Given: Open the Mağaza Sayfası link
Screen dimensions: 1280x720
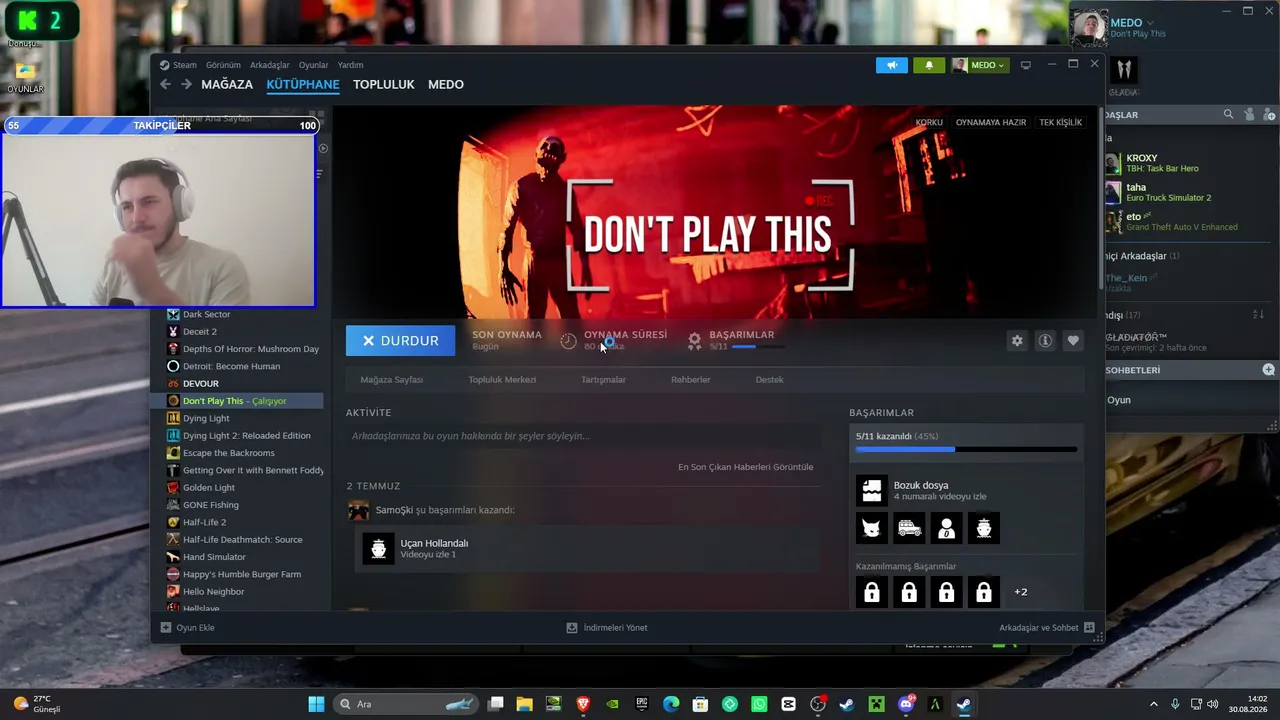Looking at the screenshot, I should coord(392,380).
